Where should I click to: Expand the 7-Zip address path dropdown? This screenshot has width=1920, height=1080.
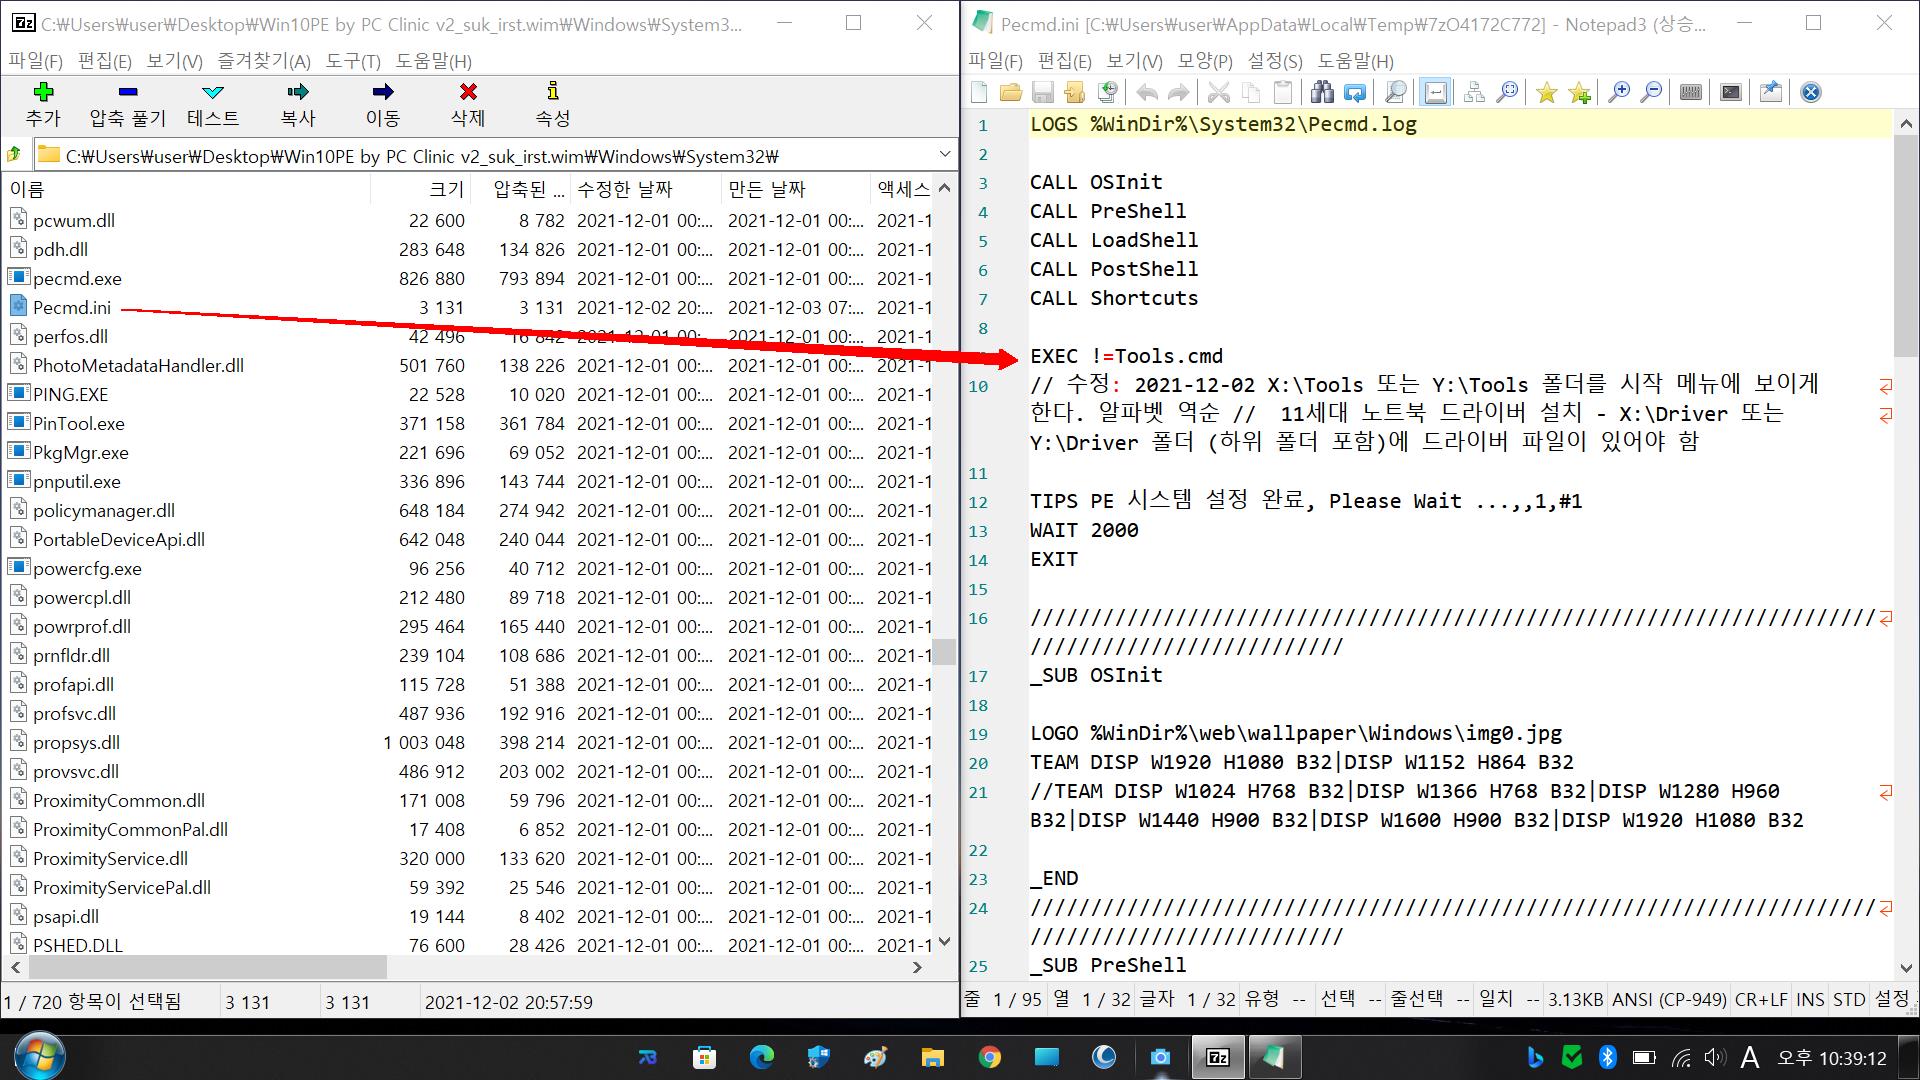tap(944, 155)
